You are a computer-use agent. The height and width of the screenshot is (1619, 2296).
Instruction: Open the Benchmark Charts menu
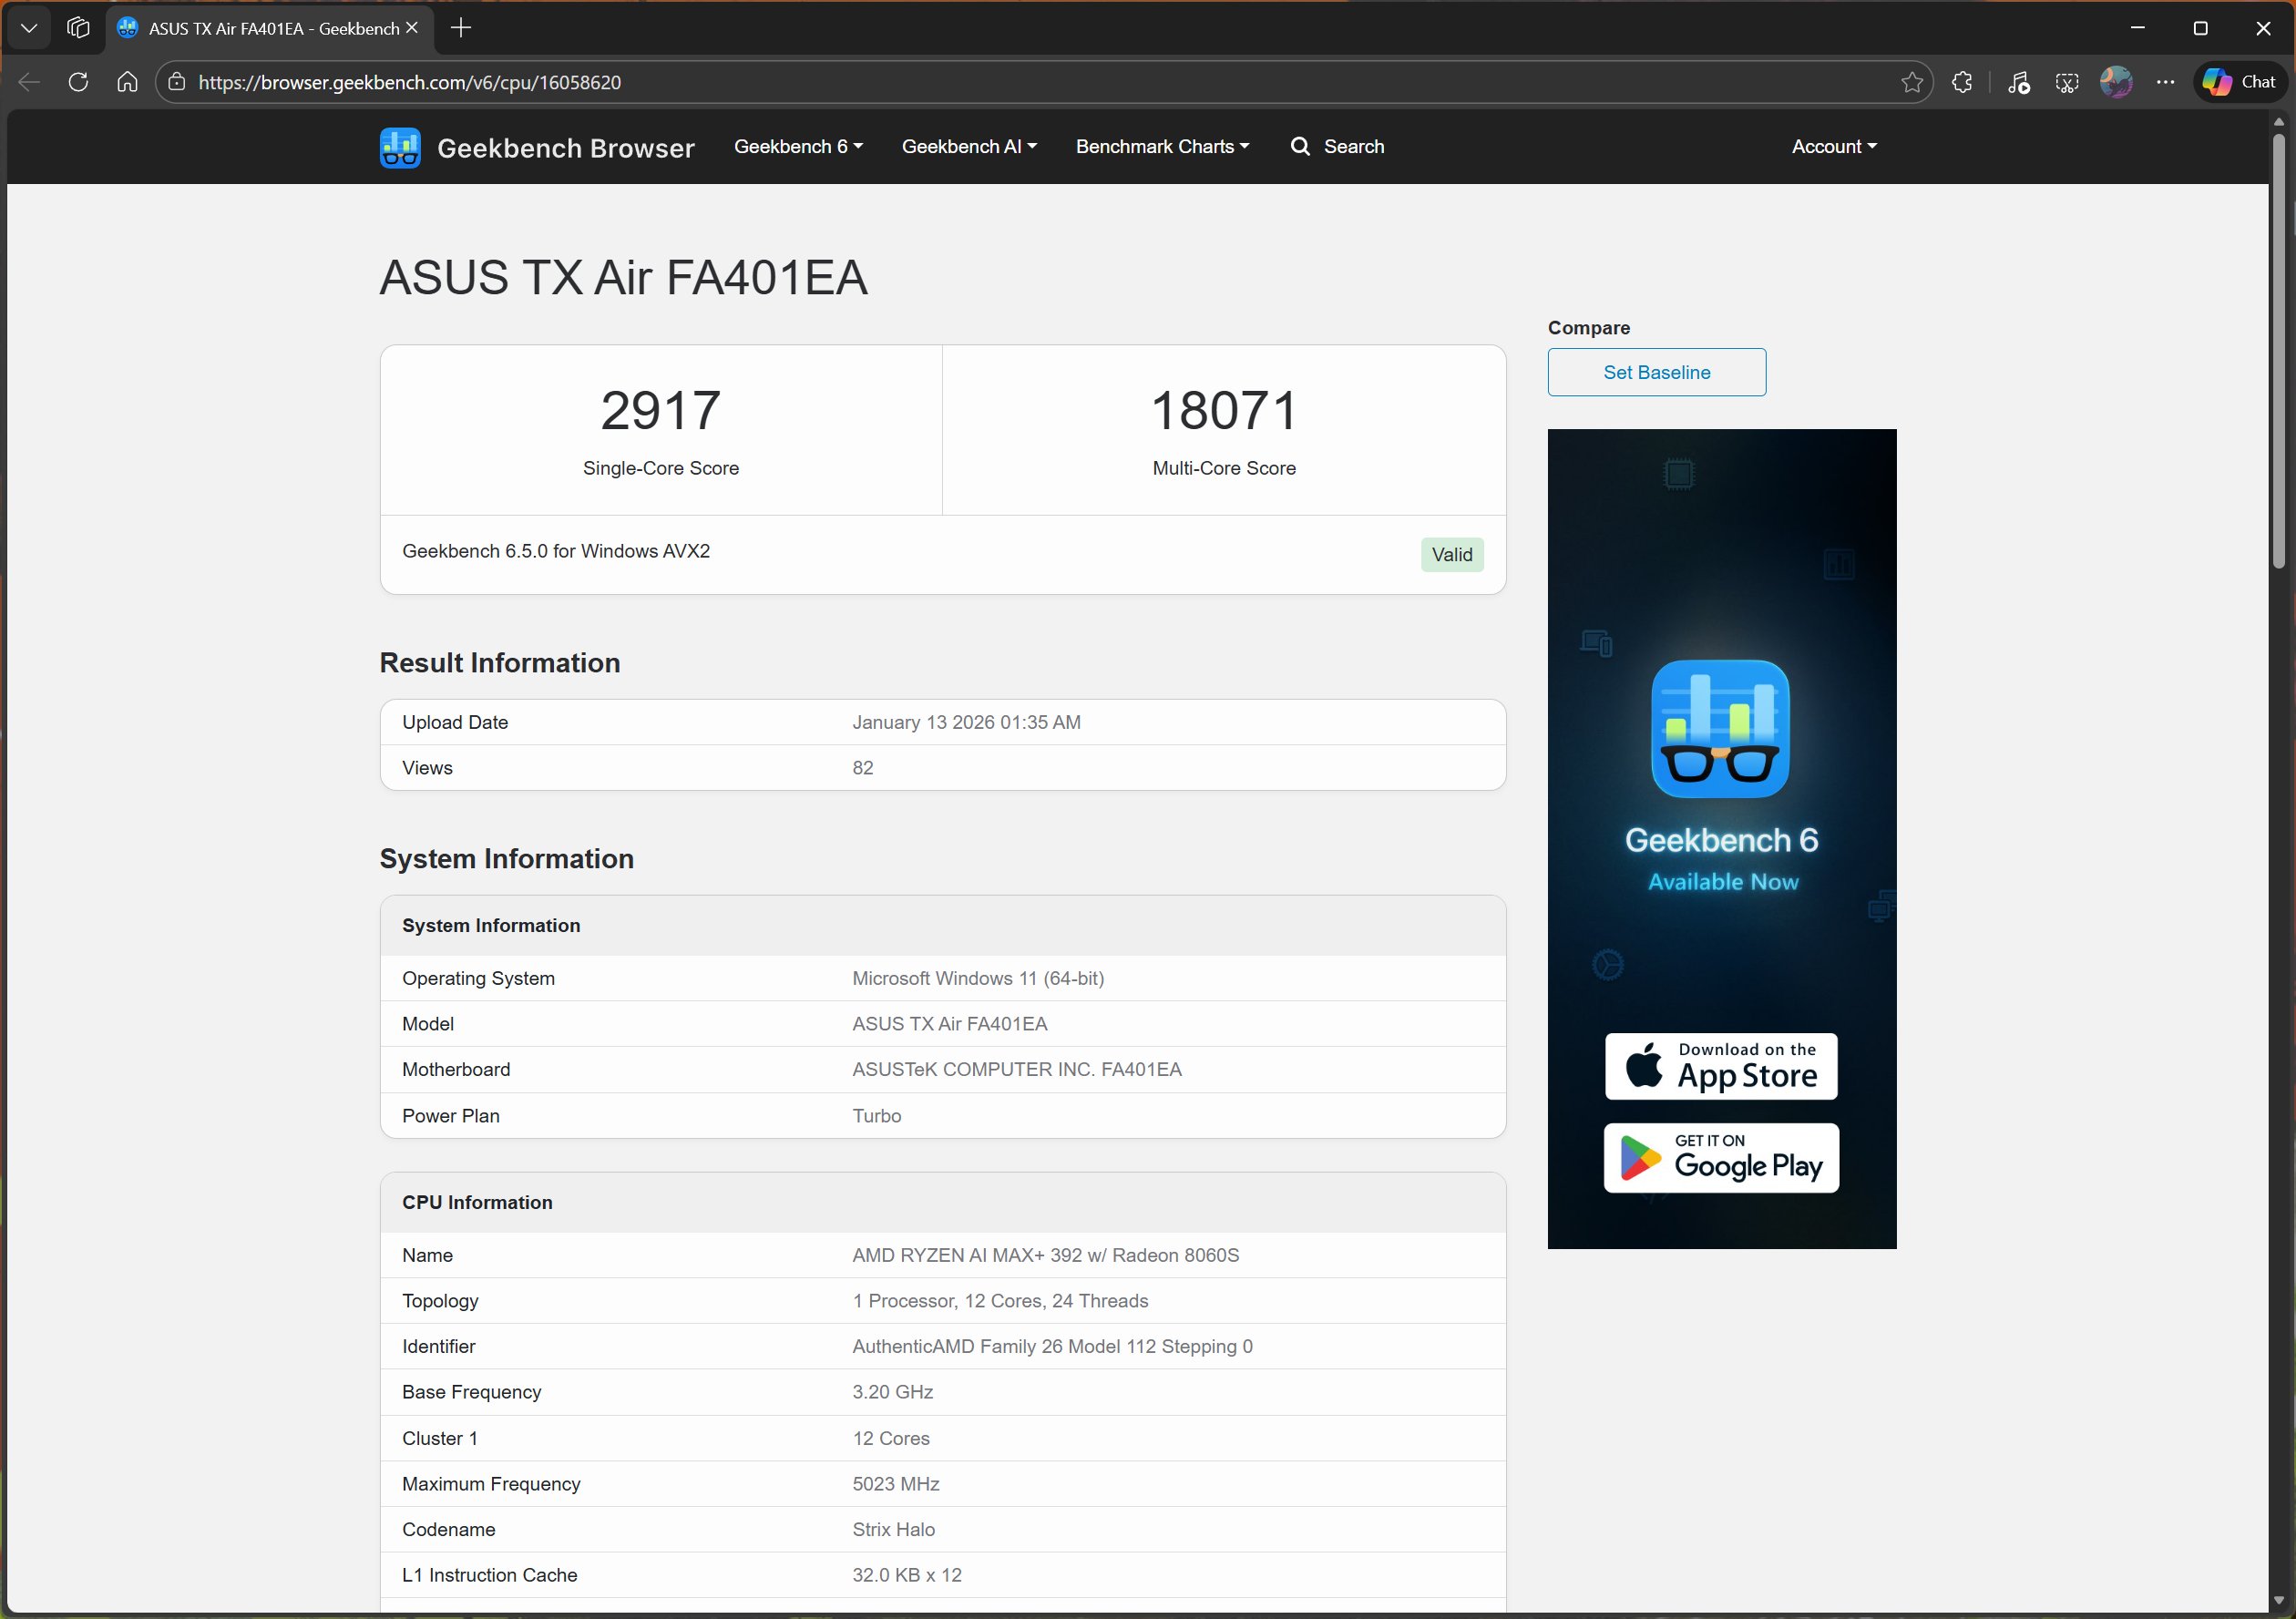click(x=1161, y=146)
